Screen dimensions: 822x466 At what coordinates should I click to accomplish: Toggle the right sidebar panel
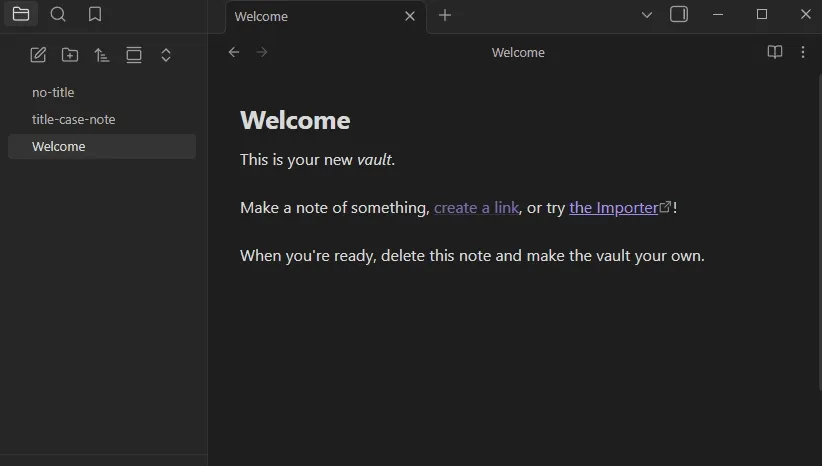click(x=679, y=14)
